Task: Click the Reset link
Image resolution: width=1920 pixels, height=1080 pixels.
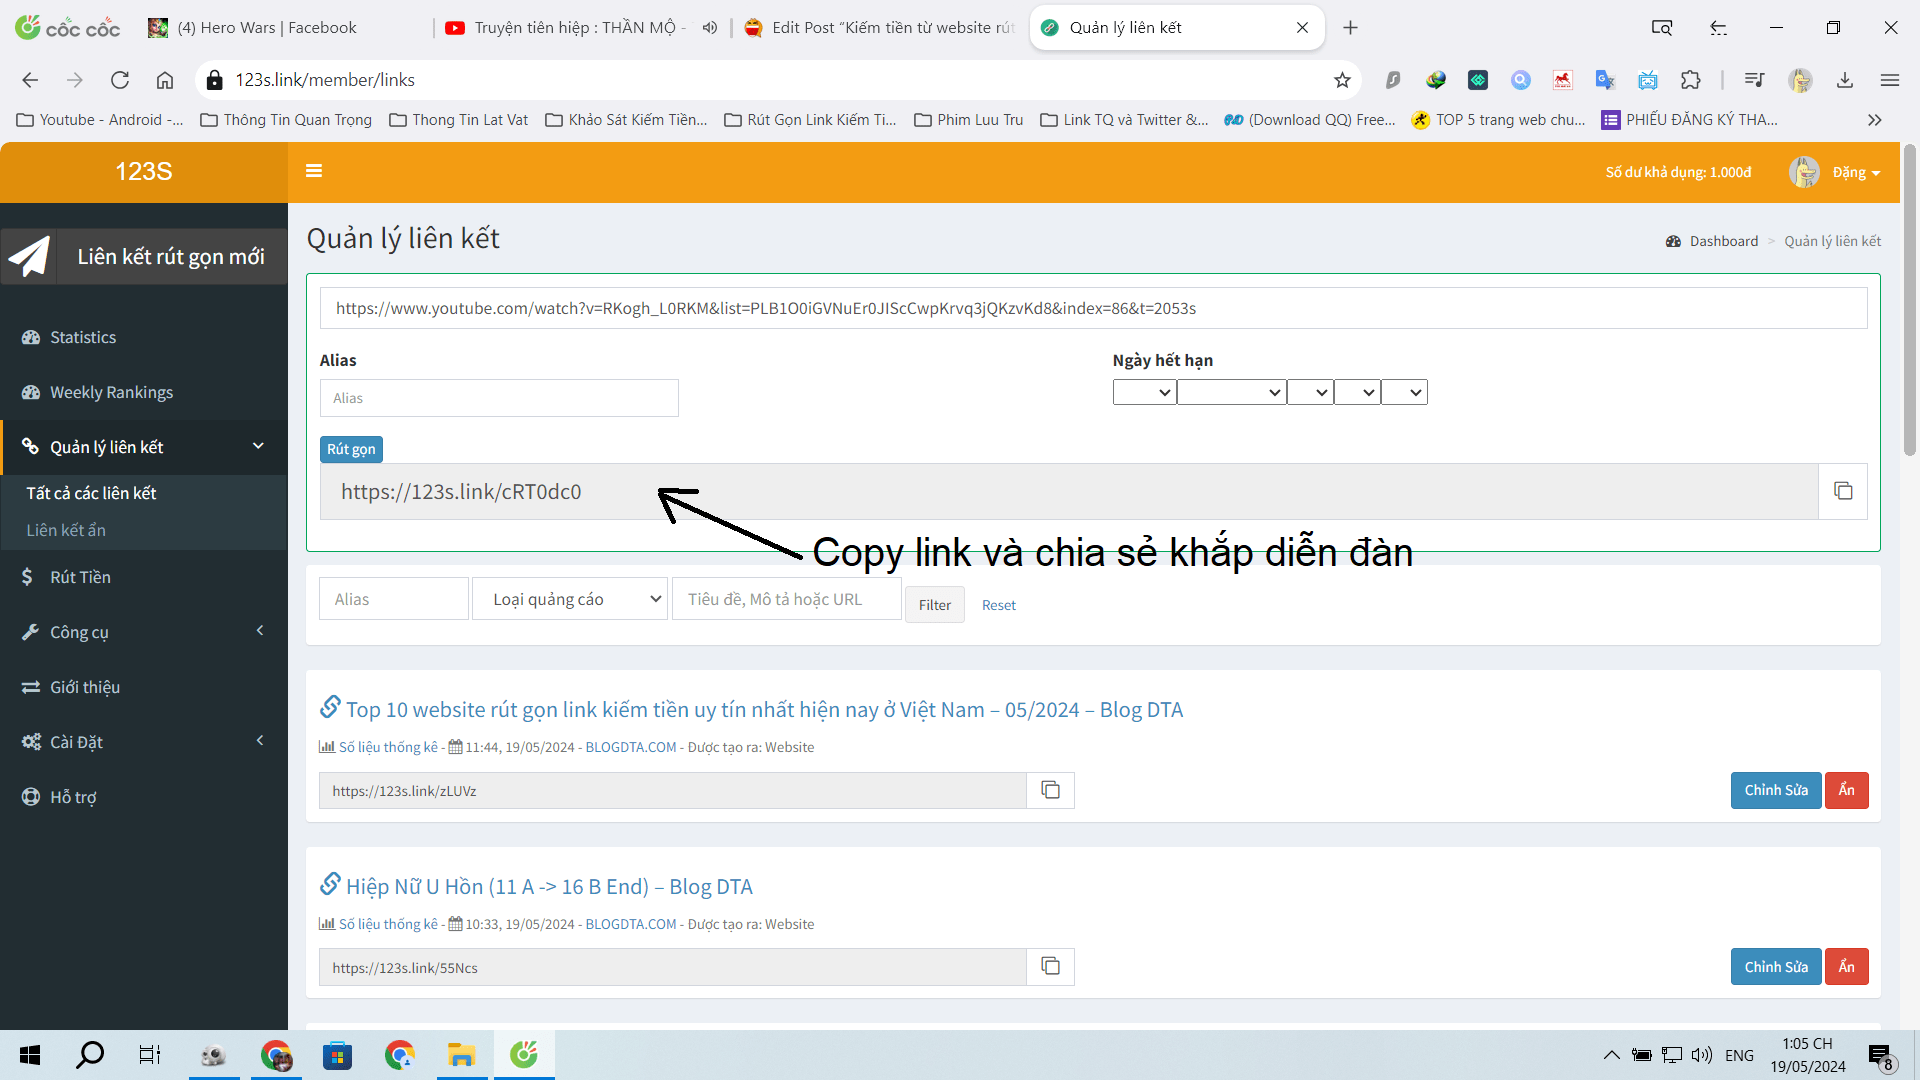Action: tap(998, 605)
